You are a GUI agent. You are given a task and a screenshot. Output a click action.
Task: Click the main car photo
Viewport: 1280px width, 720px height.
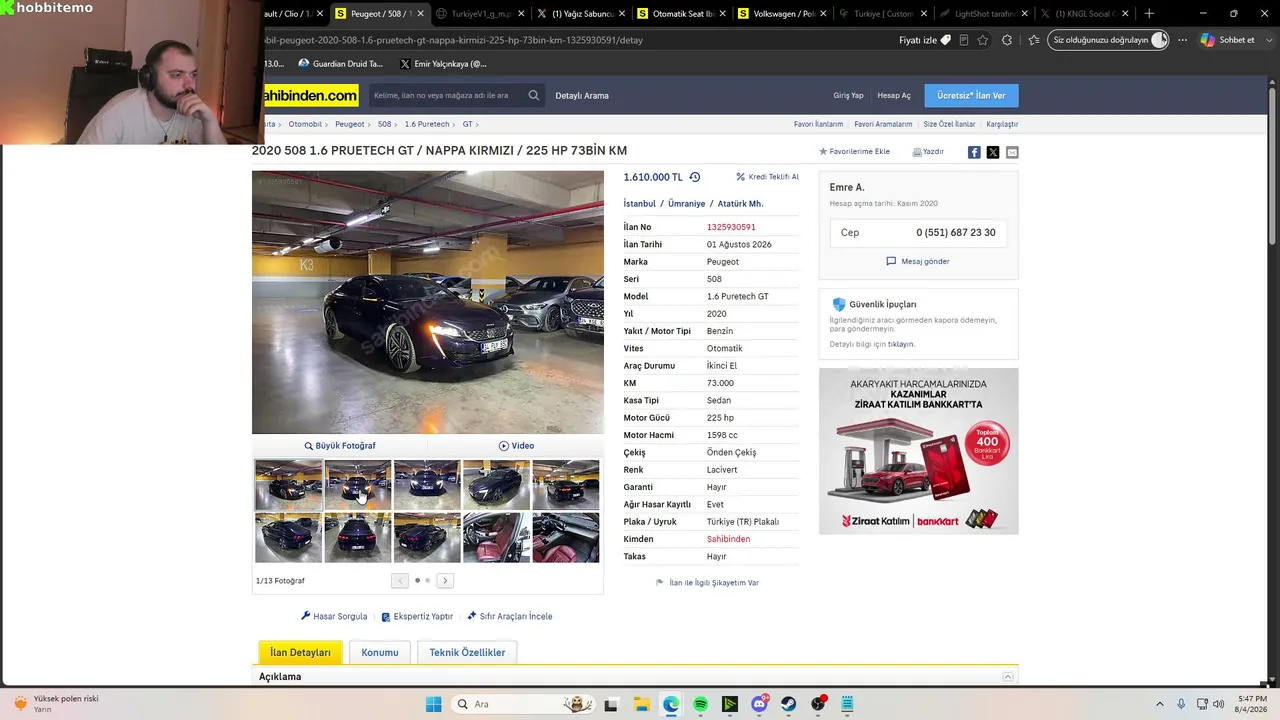pyautogui.click(x=428, y=302)
